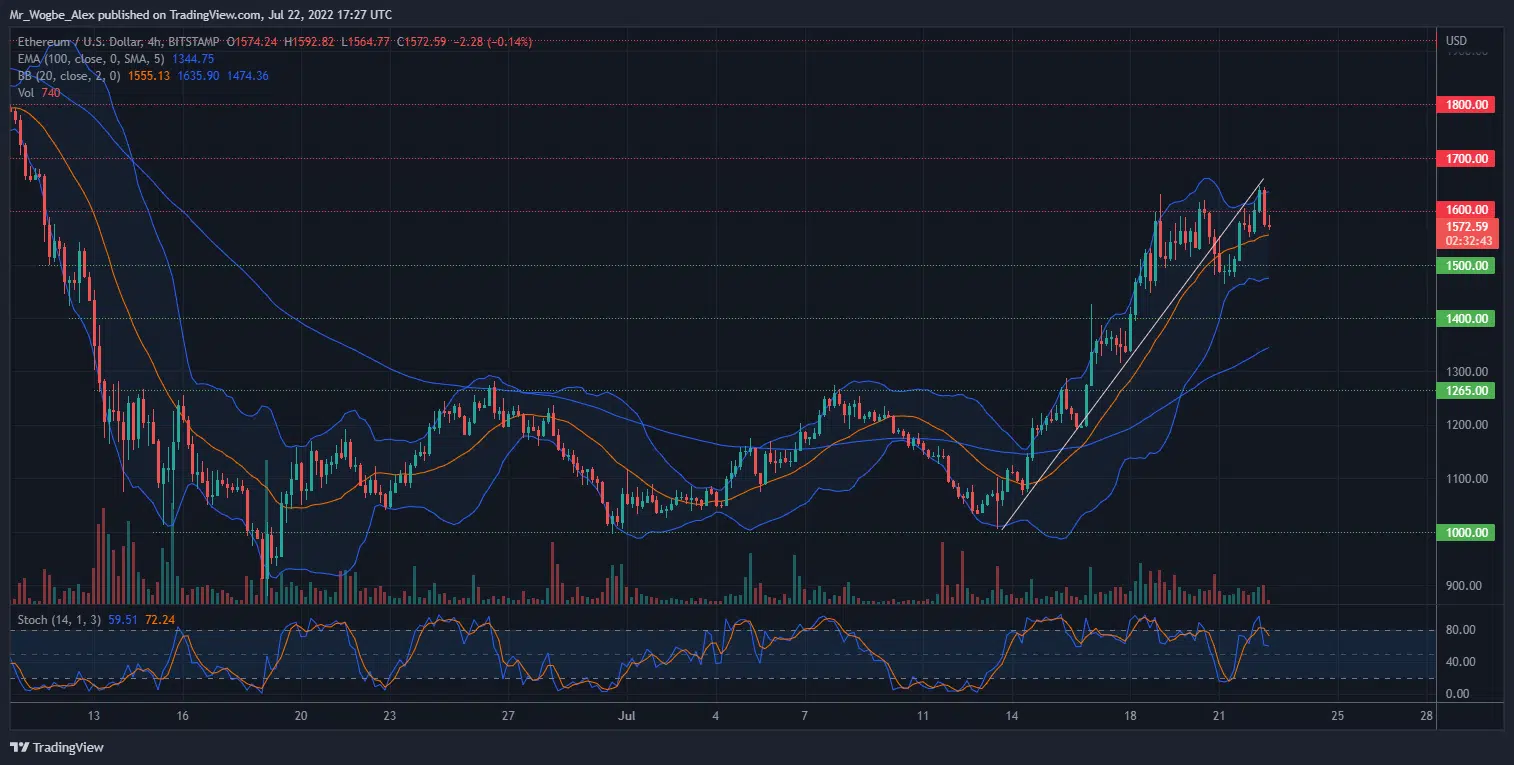Open the USD currency label on price axis
This screenshot has height=765, width=1514.
pyautogui.click(x=1456, y=41)
